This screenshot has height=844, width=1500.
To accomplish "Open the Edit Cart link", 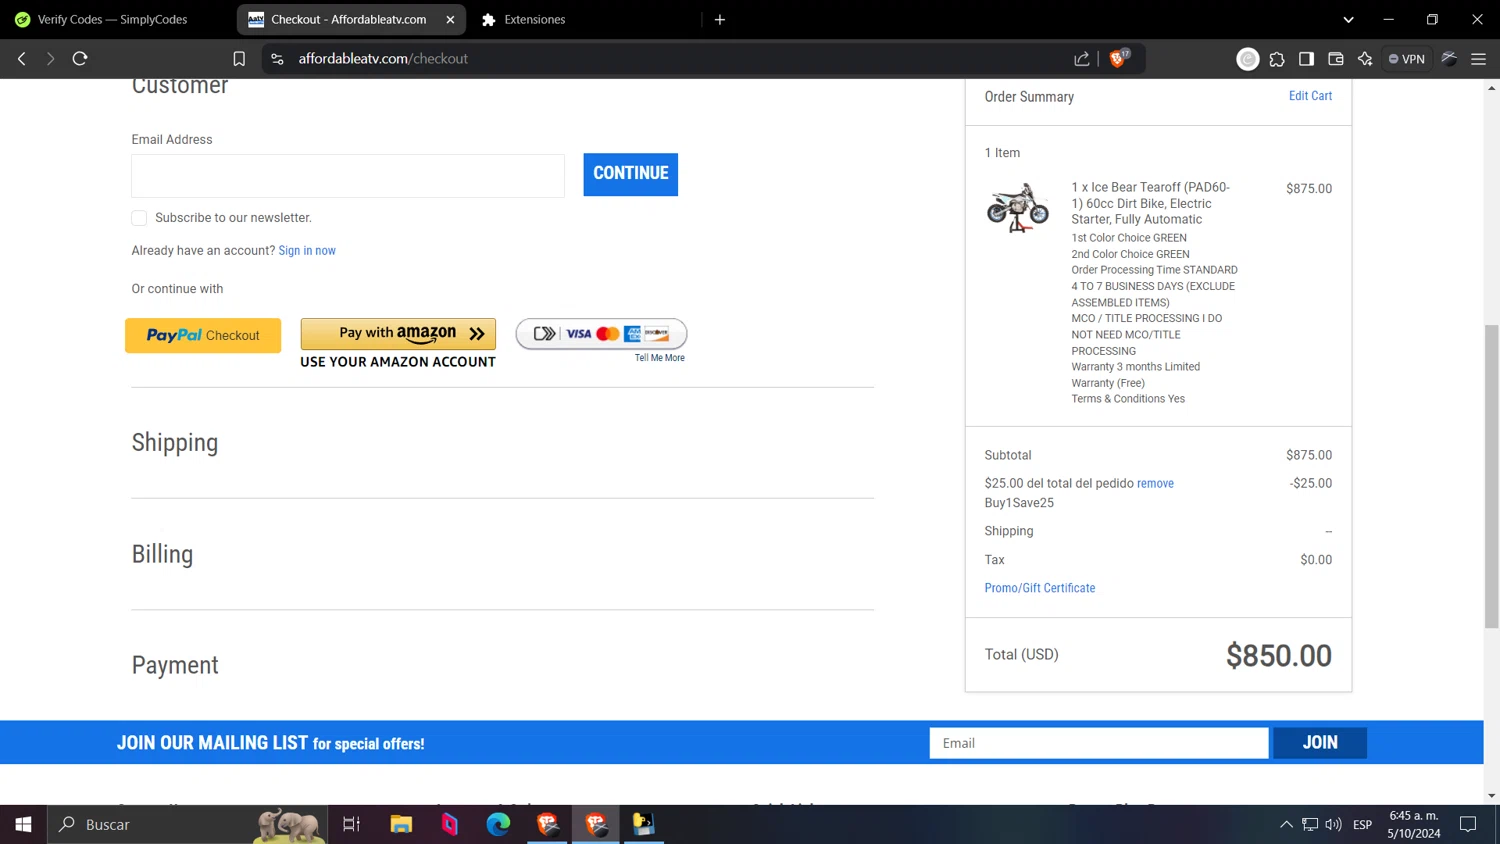I will [1310, 96].
